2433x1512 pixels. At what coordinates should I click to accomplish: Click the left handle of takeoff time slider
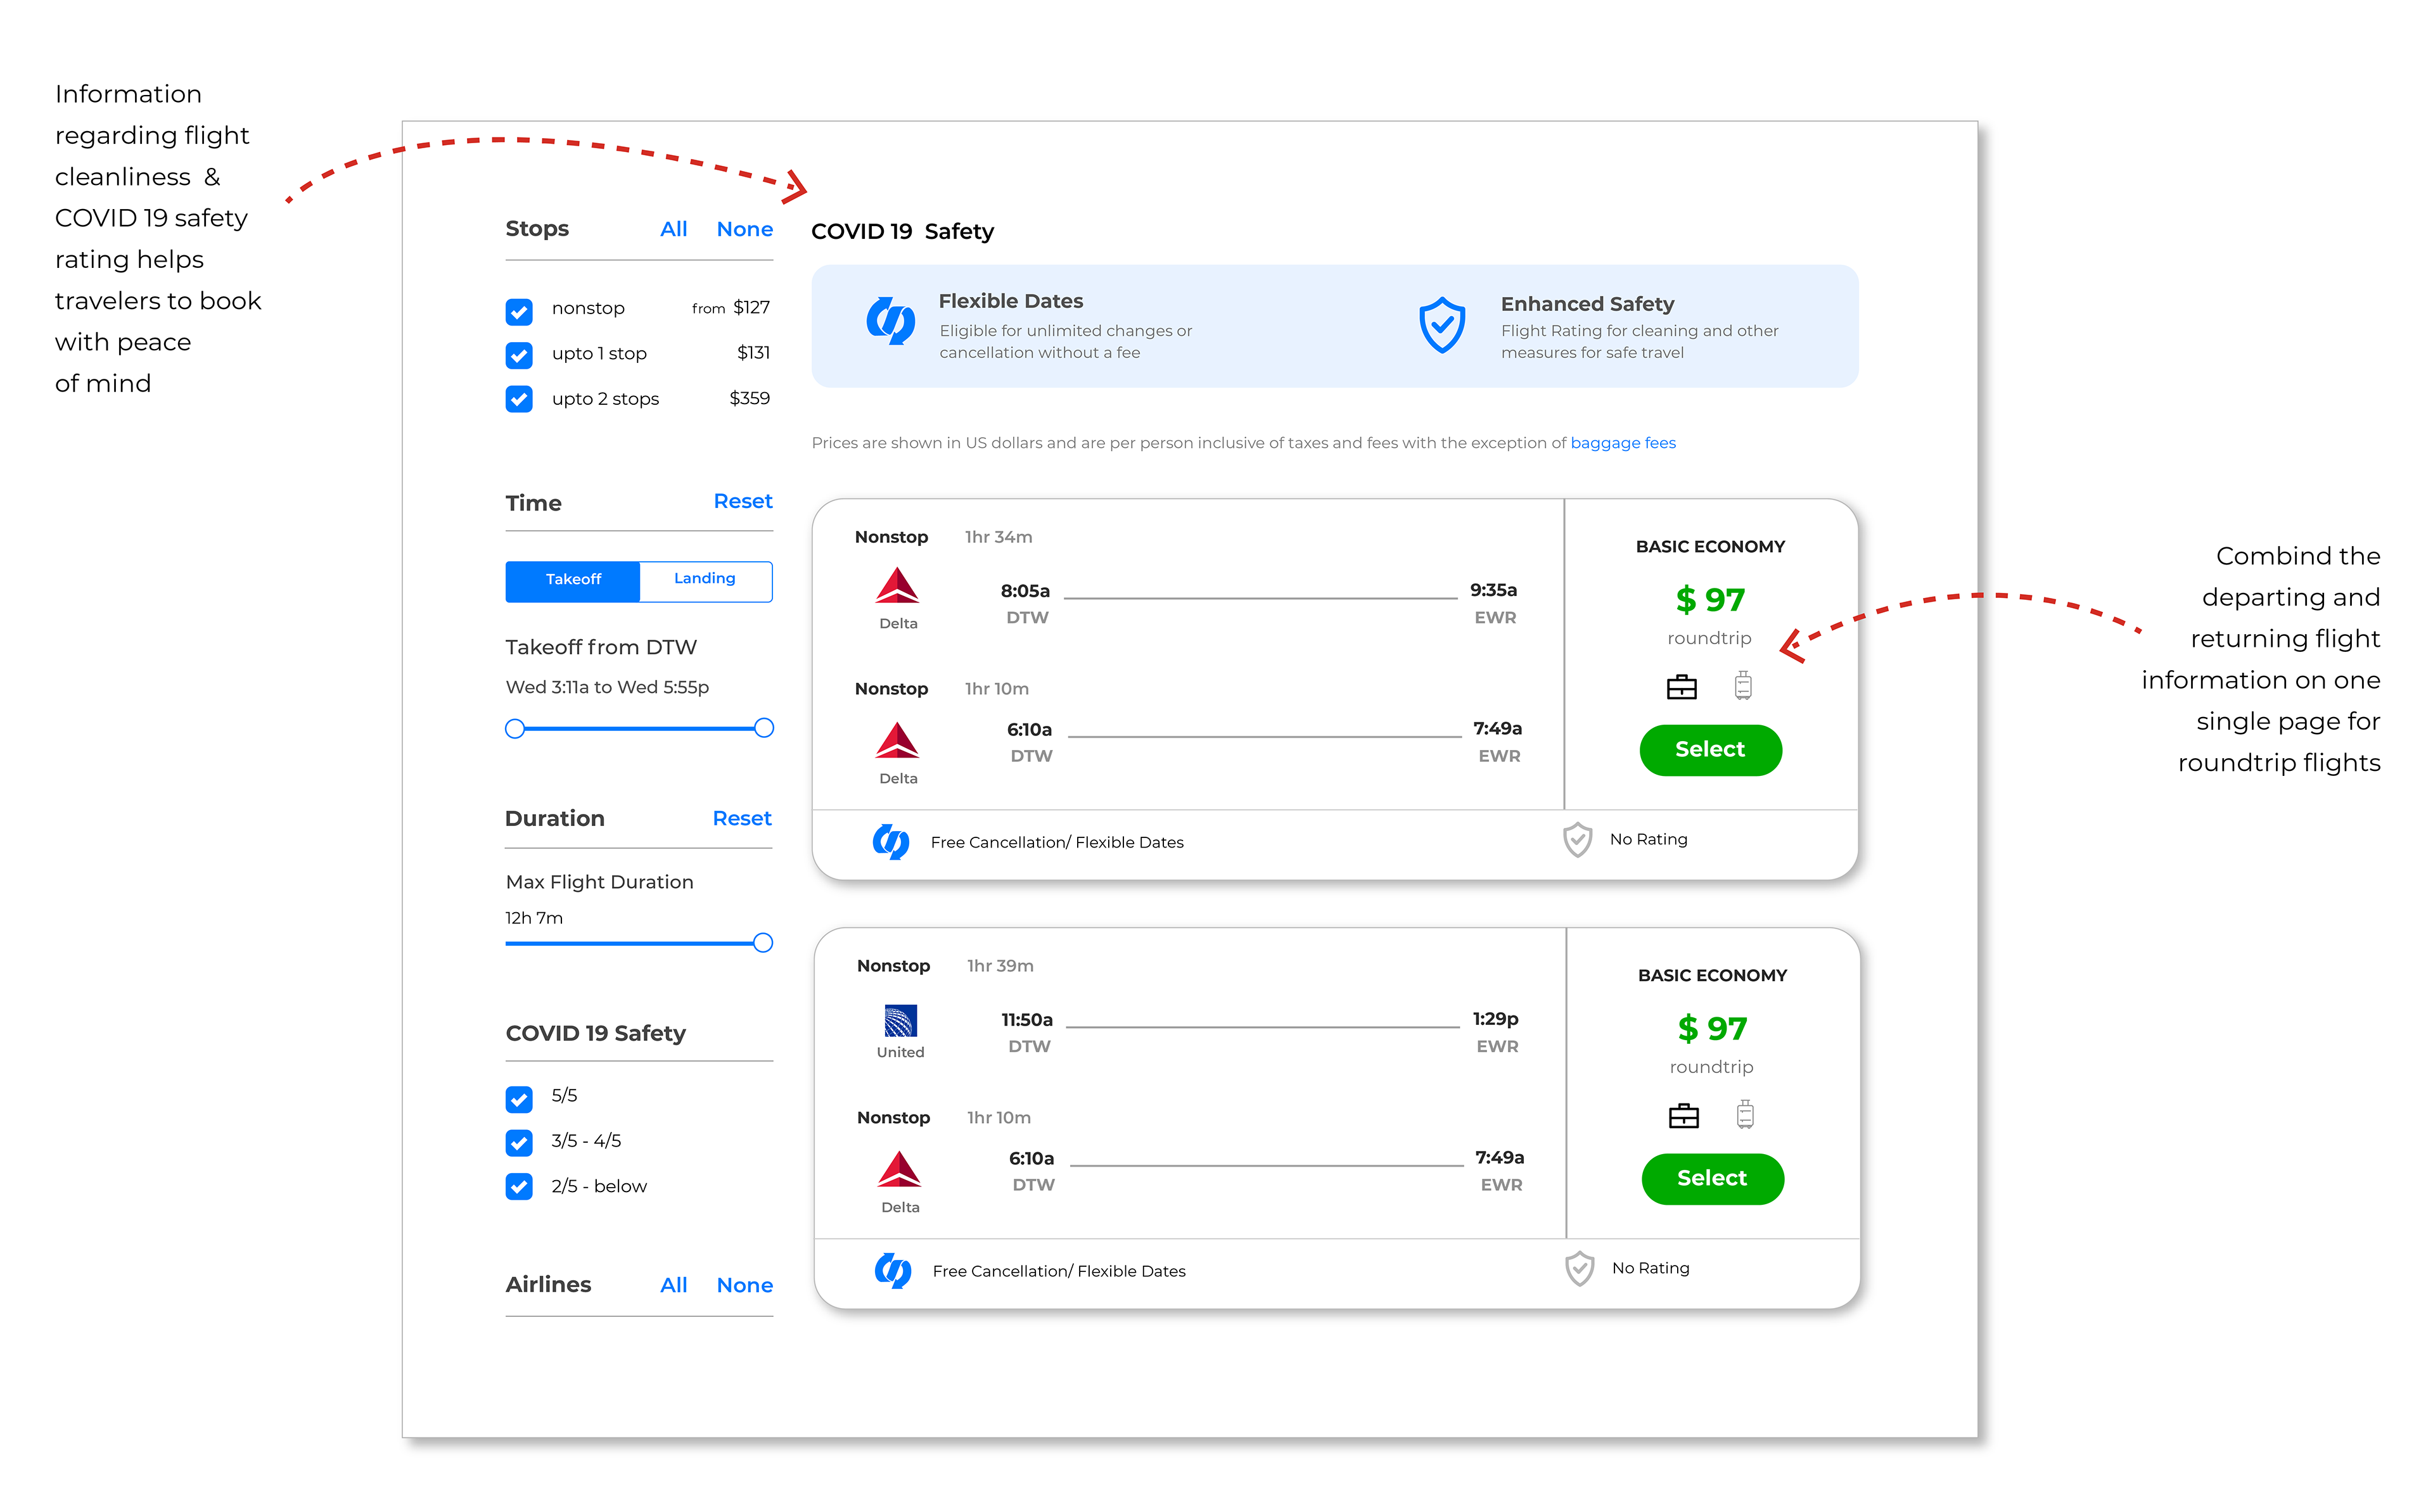[515, 729]
